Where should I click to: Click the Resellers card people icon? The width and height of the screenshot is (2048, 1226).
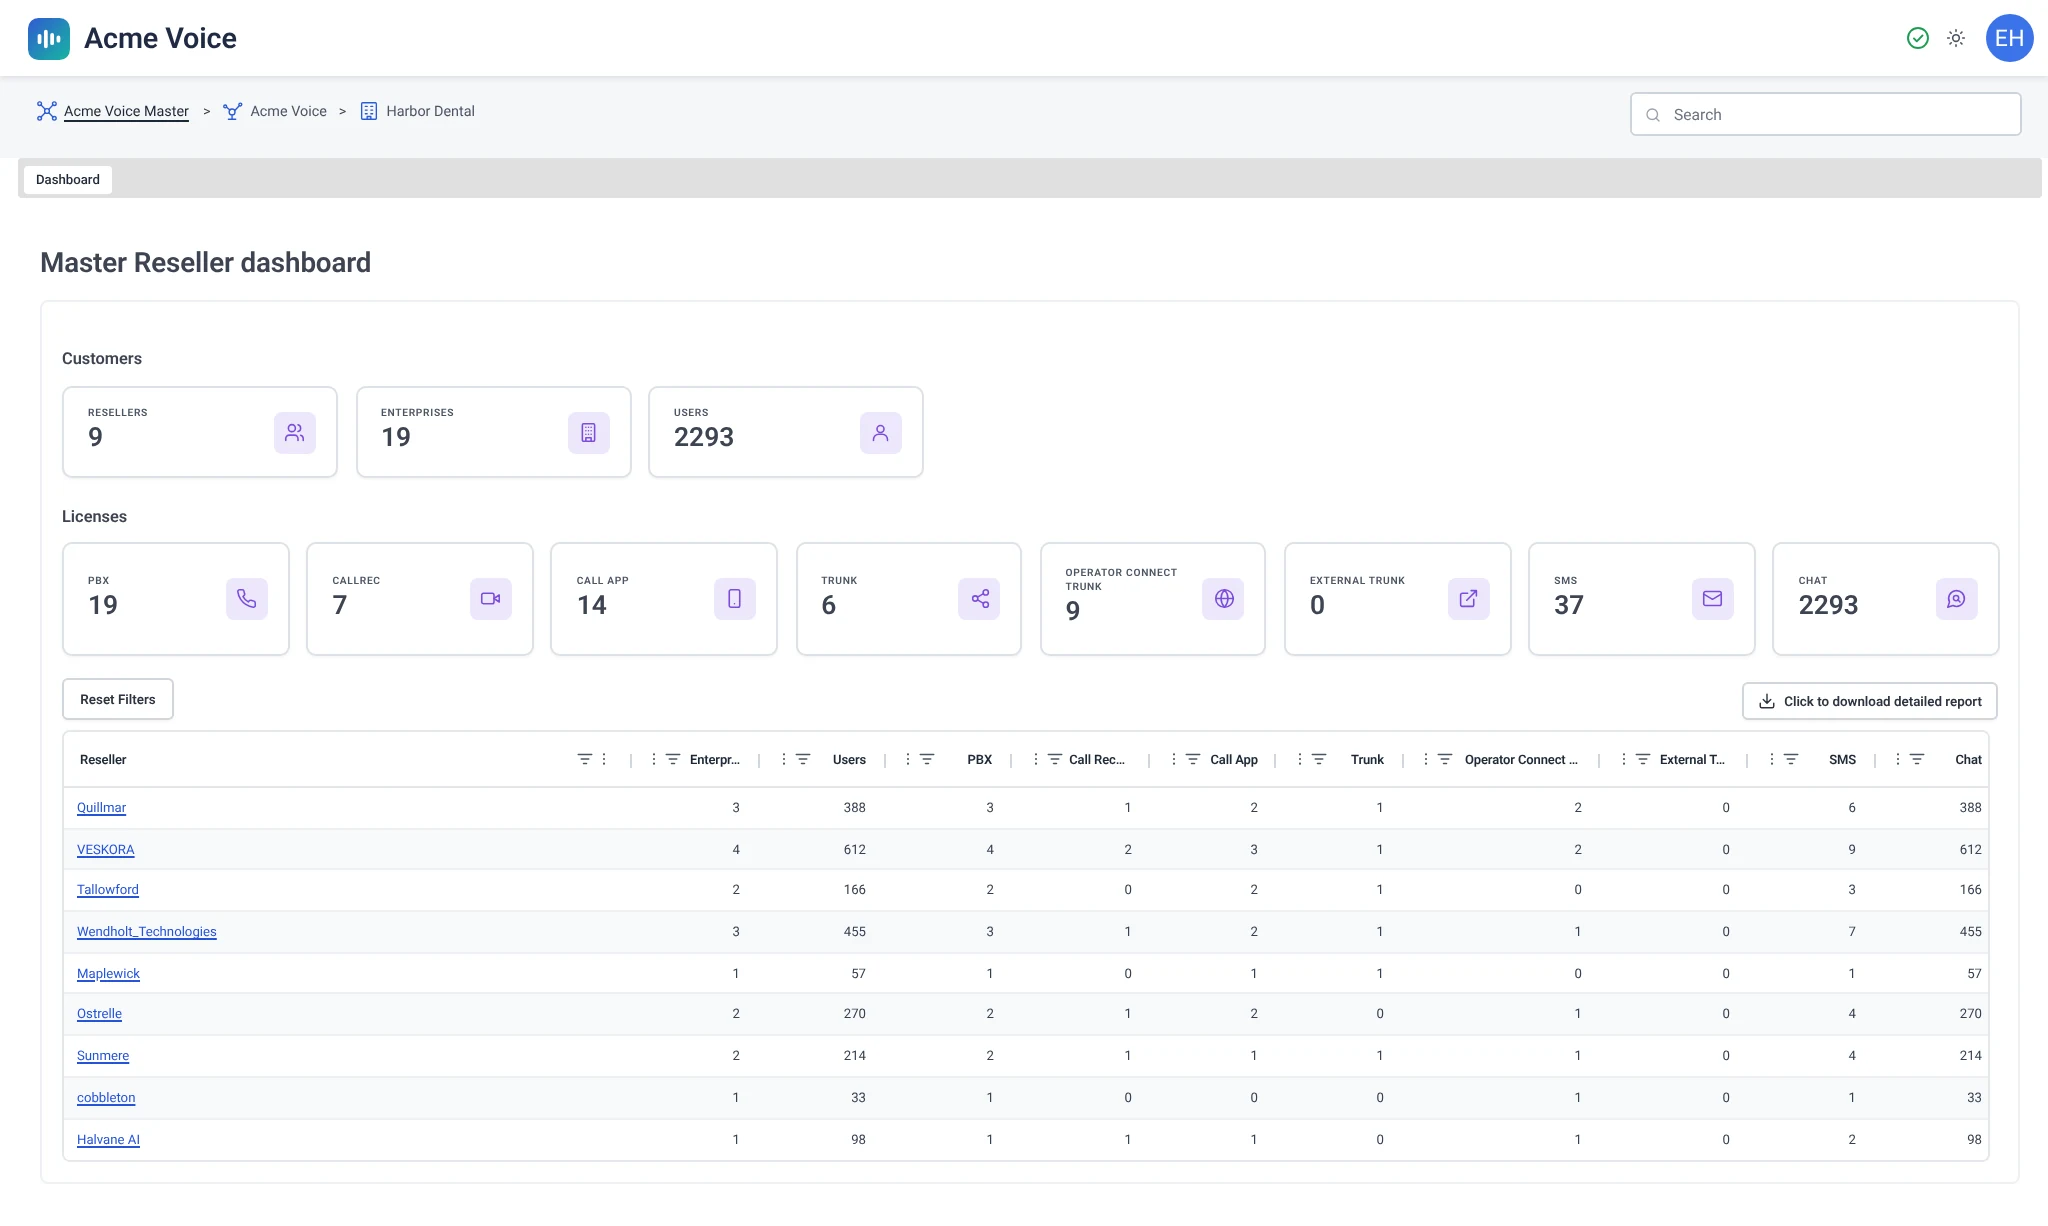(295, 433)
